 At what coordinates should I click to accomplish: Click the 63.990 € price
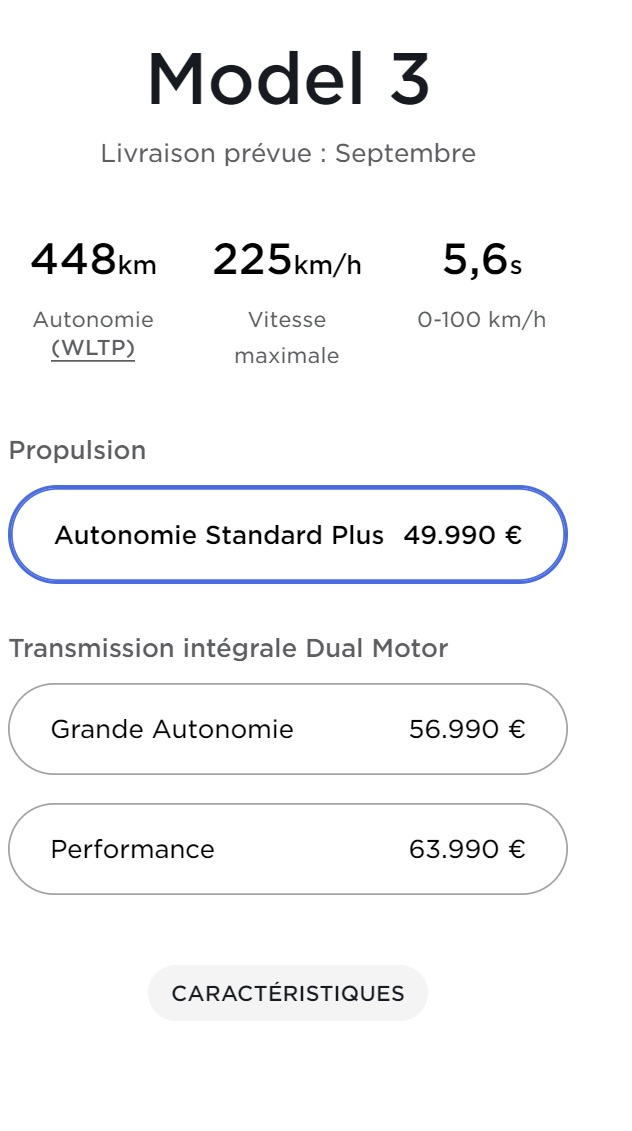(467, 849)
